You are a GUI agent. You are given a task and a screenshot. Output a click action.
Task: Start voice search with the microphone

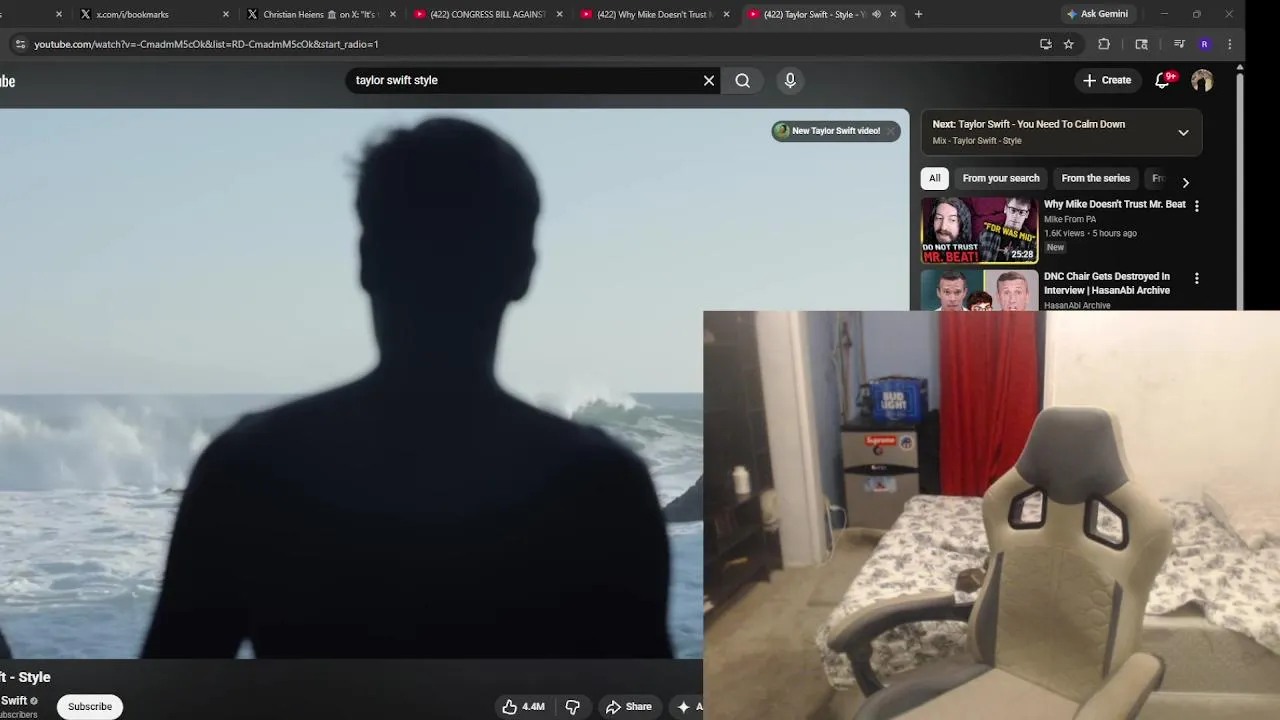pos(790,80)
